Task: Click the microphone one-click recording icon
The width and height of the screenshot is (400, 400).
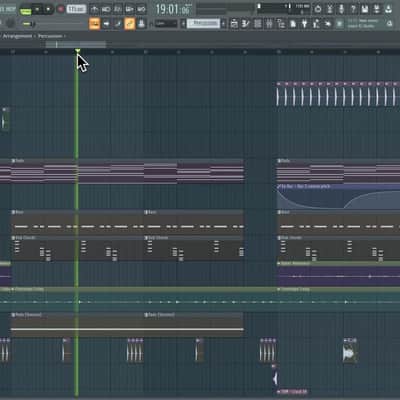Action: (341, 9)
